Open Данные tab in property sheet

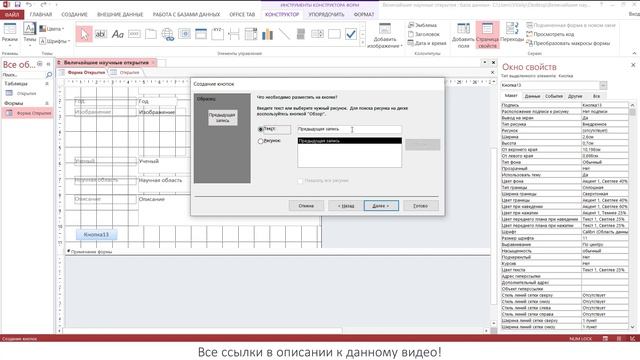coord(532,96)
